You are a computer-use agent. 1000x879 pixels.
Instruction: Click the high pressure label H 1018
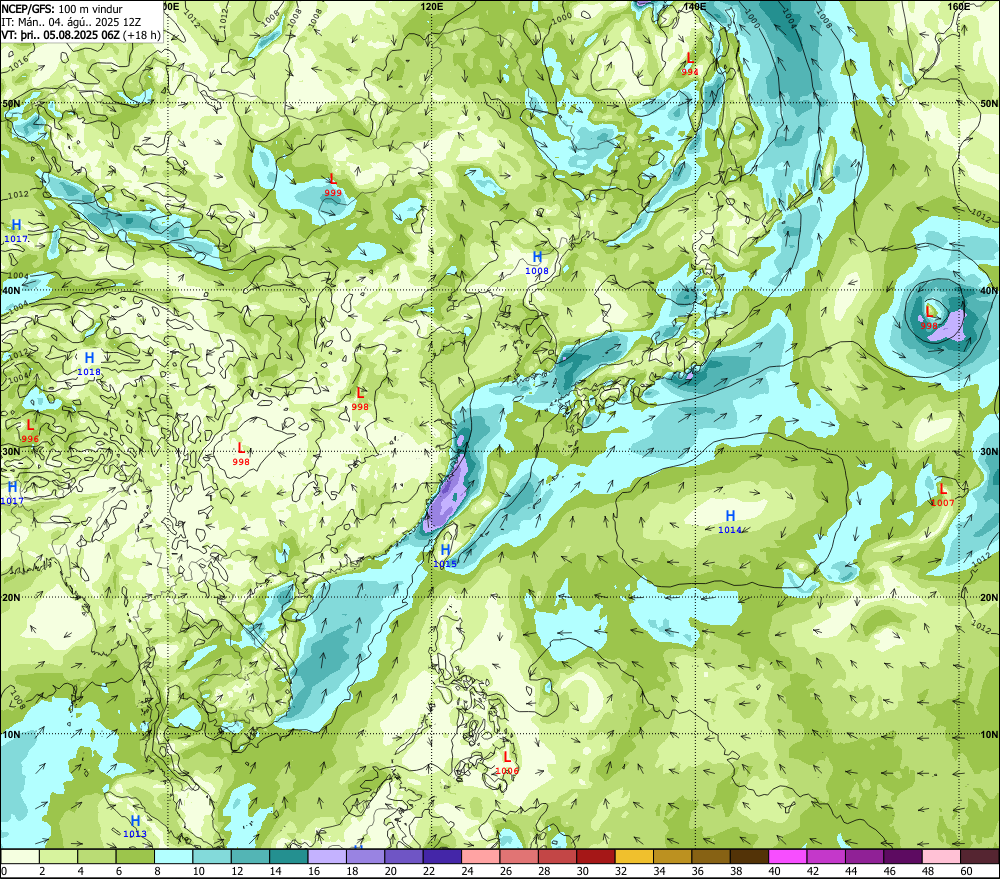coord(89,364)
